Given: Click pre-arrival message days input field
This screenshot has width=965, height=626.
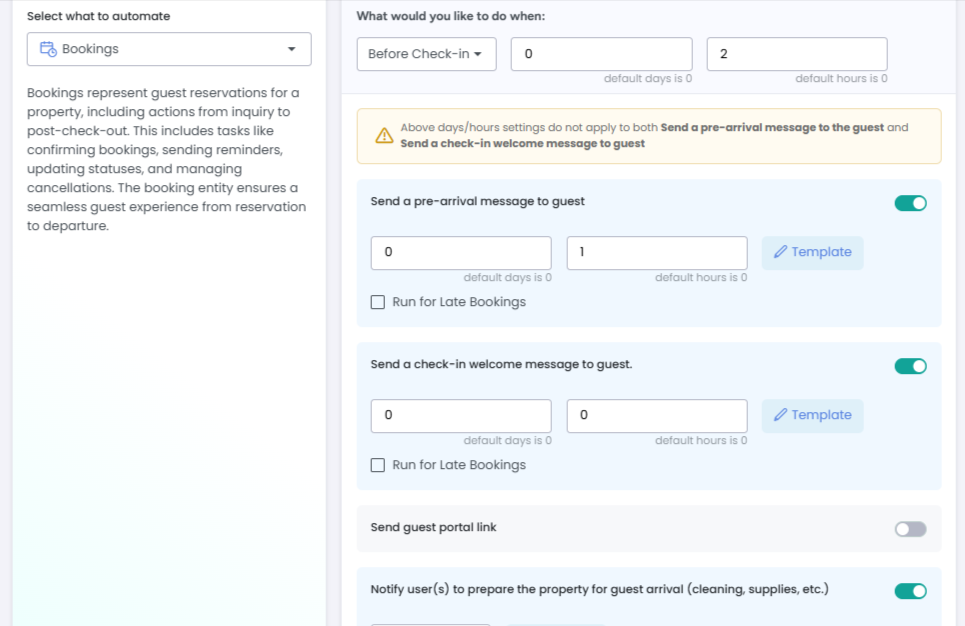Looking at the screenshot, I should click(460, 252).
